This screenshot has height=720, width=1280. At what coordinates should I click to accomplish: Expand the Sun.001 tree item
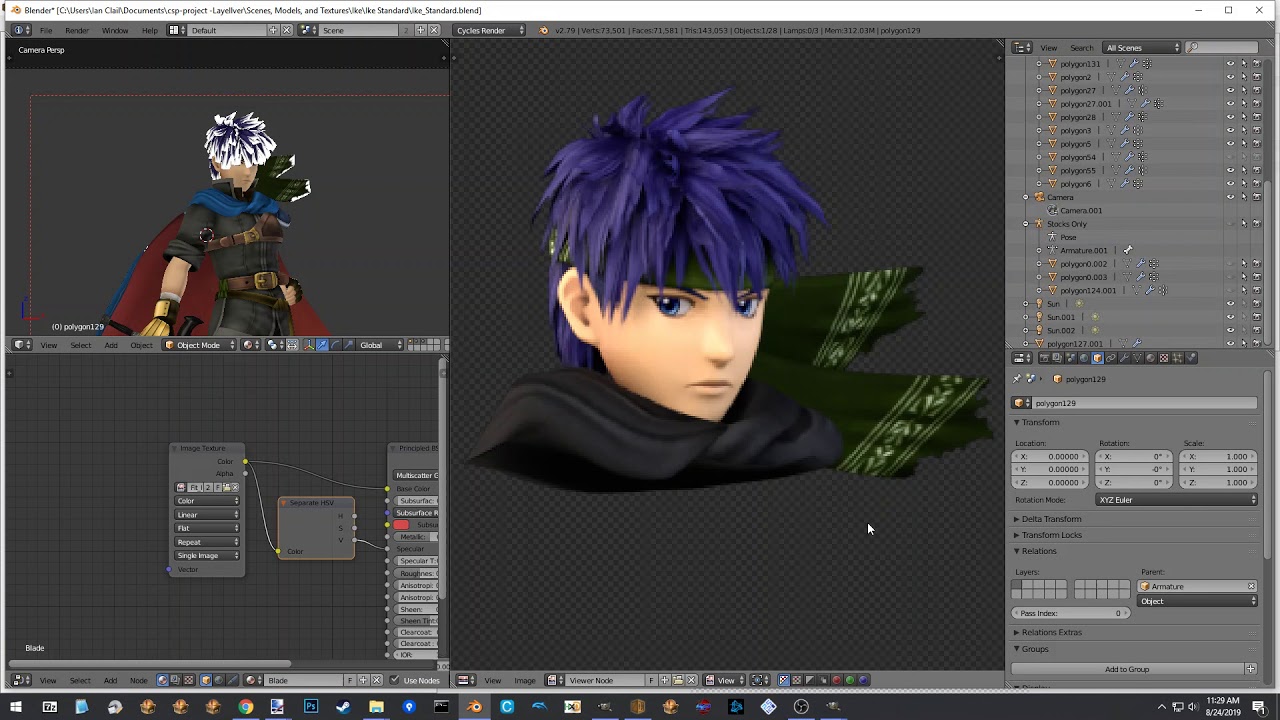coord(1026,317)
